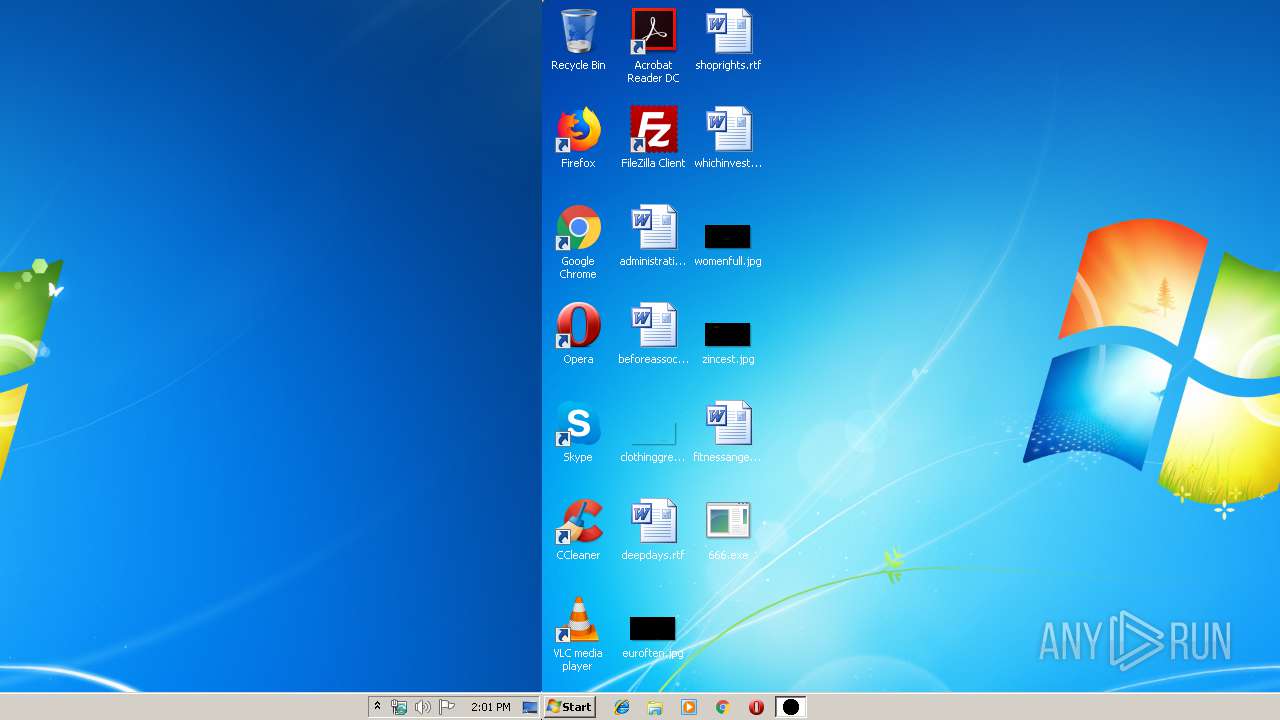Select the administrati… Word document
This screenshot has height=720, width=1280.
(653, 236)
